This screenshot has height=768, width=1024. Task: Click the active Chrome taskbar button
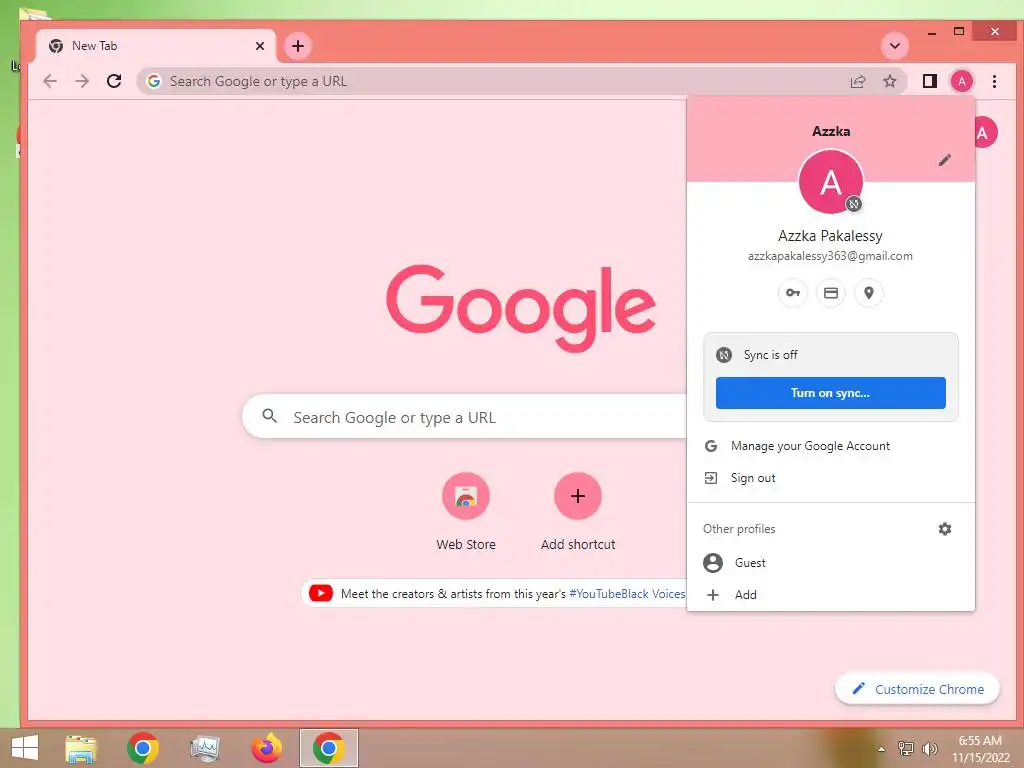[x=328, y=748]
